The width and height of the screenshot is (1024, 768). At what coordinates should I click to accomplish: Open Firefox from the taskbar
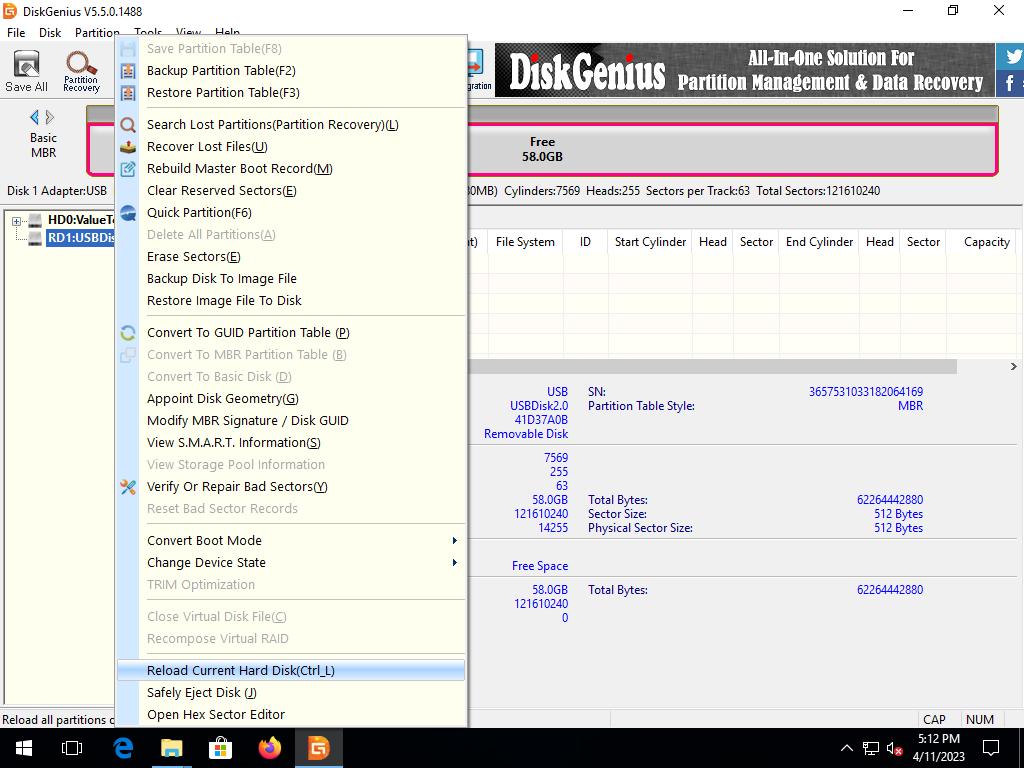pyautogui.click(x=269, y=748)
